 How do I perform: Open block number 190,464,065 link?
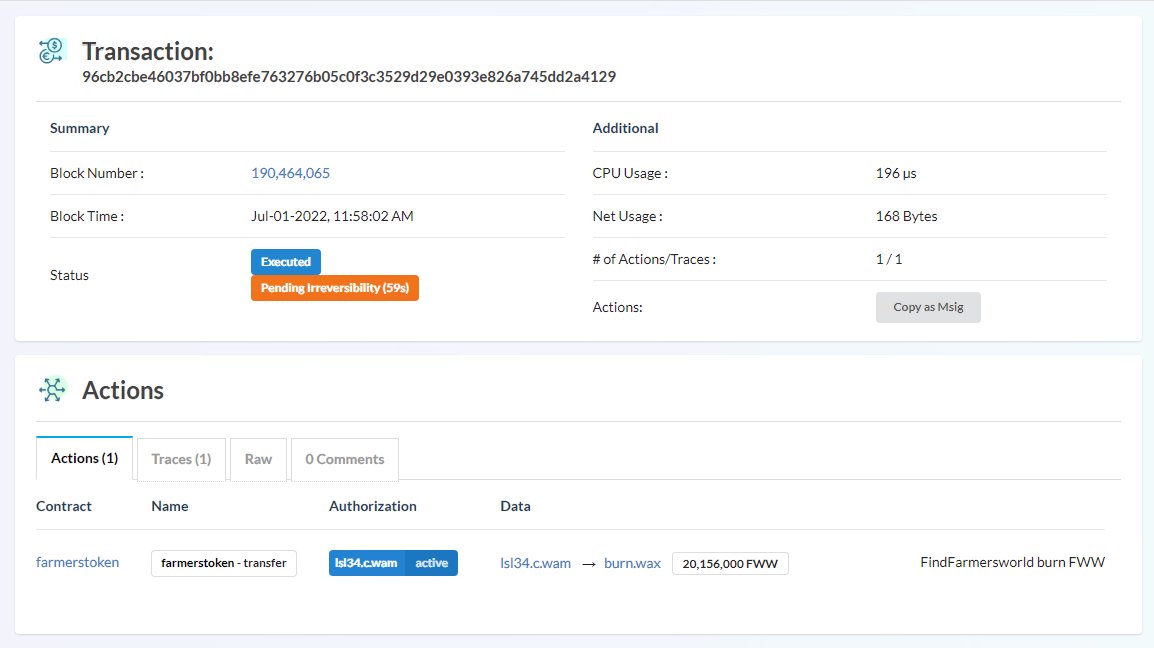290,173
